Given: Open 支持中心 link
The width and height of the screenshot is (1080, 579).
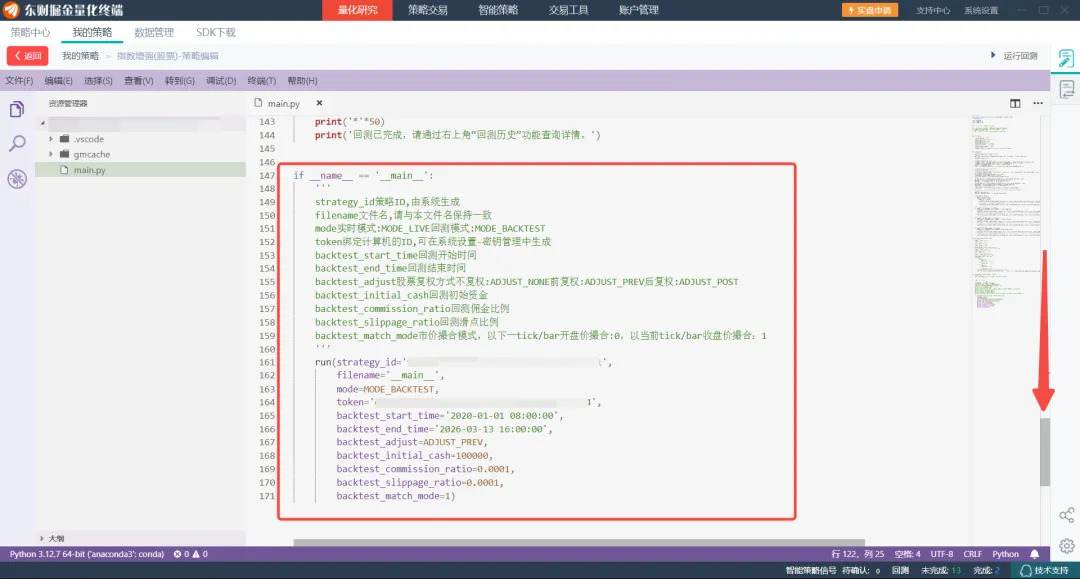Looking at the screenshot, I should 933,10.
